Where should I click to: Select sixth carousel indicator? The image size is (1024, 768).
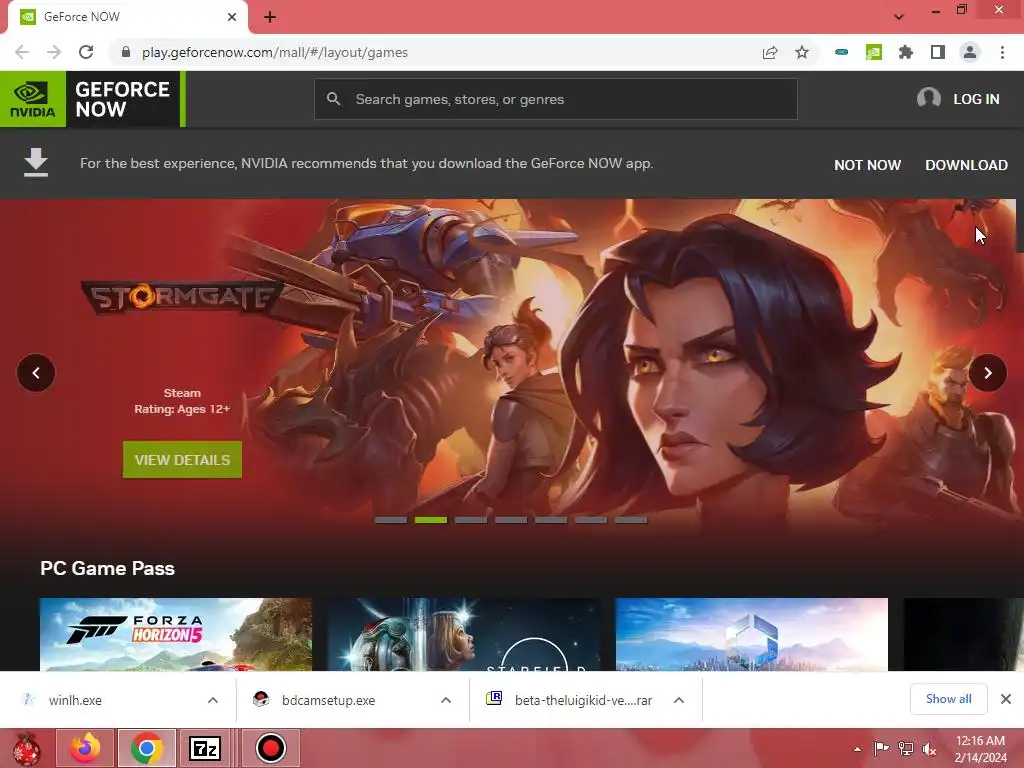591,520
